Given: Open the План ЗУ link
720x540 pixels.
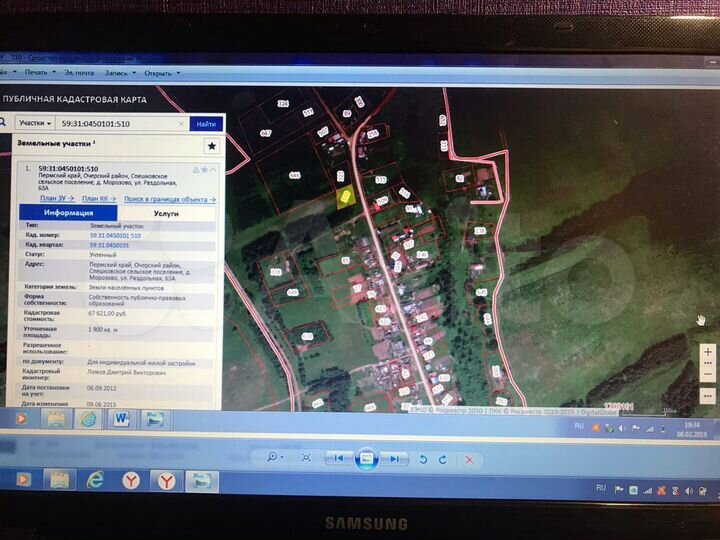Looking at the screenshot, I should click(x=56, y=199).
